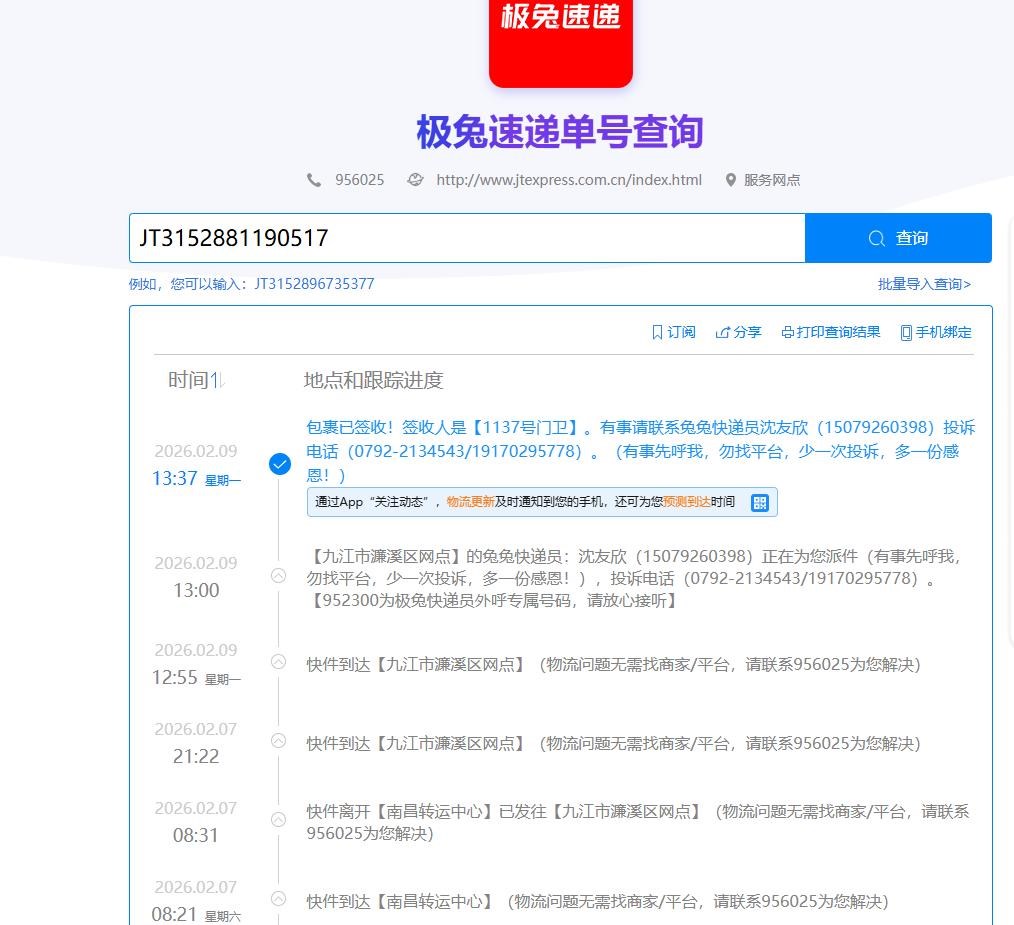
Task: Click the 打印查询结果 printer icon
Action: point(787,332)
